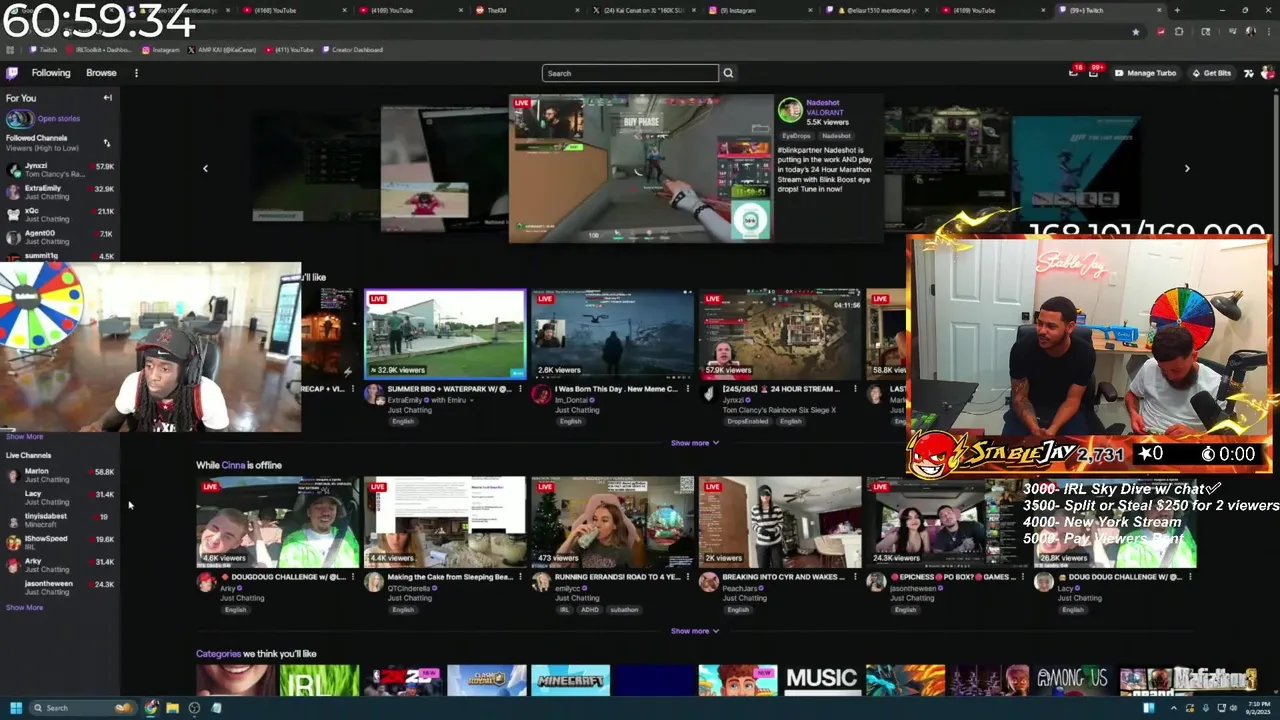Image resolution: width=1280 pixels, height=720 pixels.
Task: Open the Clash Royale category tile
Action: (x=486, y=680)
